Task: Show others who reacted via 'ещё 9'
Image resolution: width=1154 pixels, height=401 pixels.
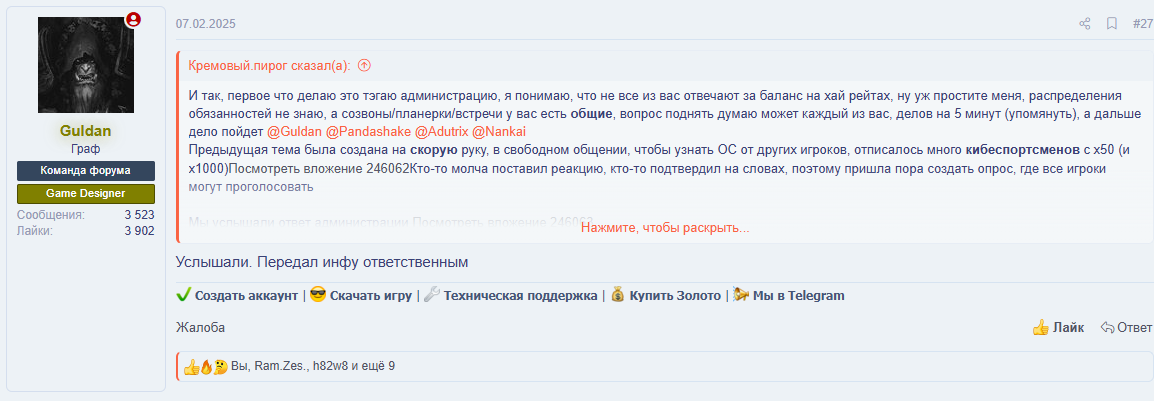Action: coord(376,366)
